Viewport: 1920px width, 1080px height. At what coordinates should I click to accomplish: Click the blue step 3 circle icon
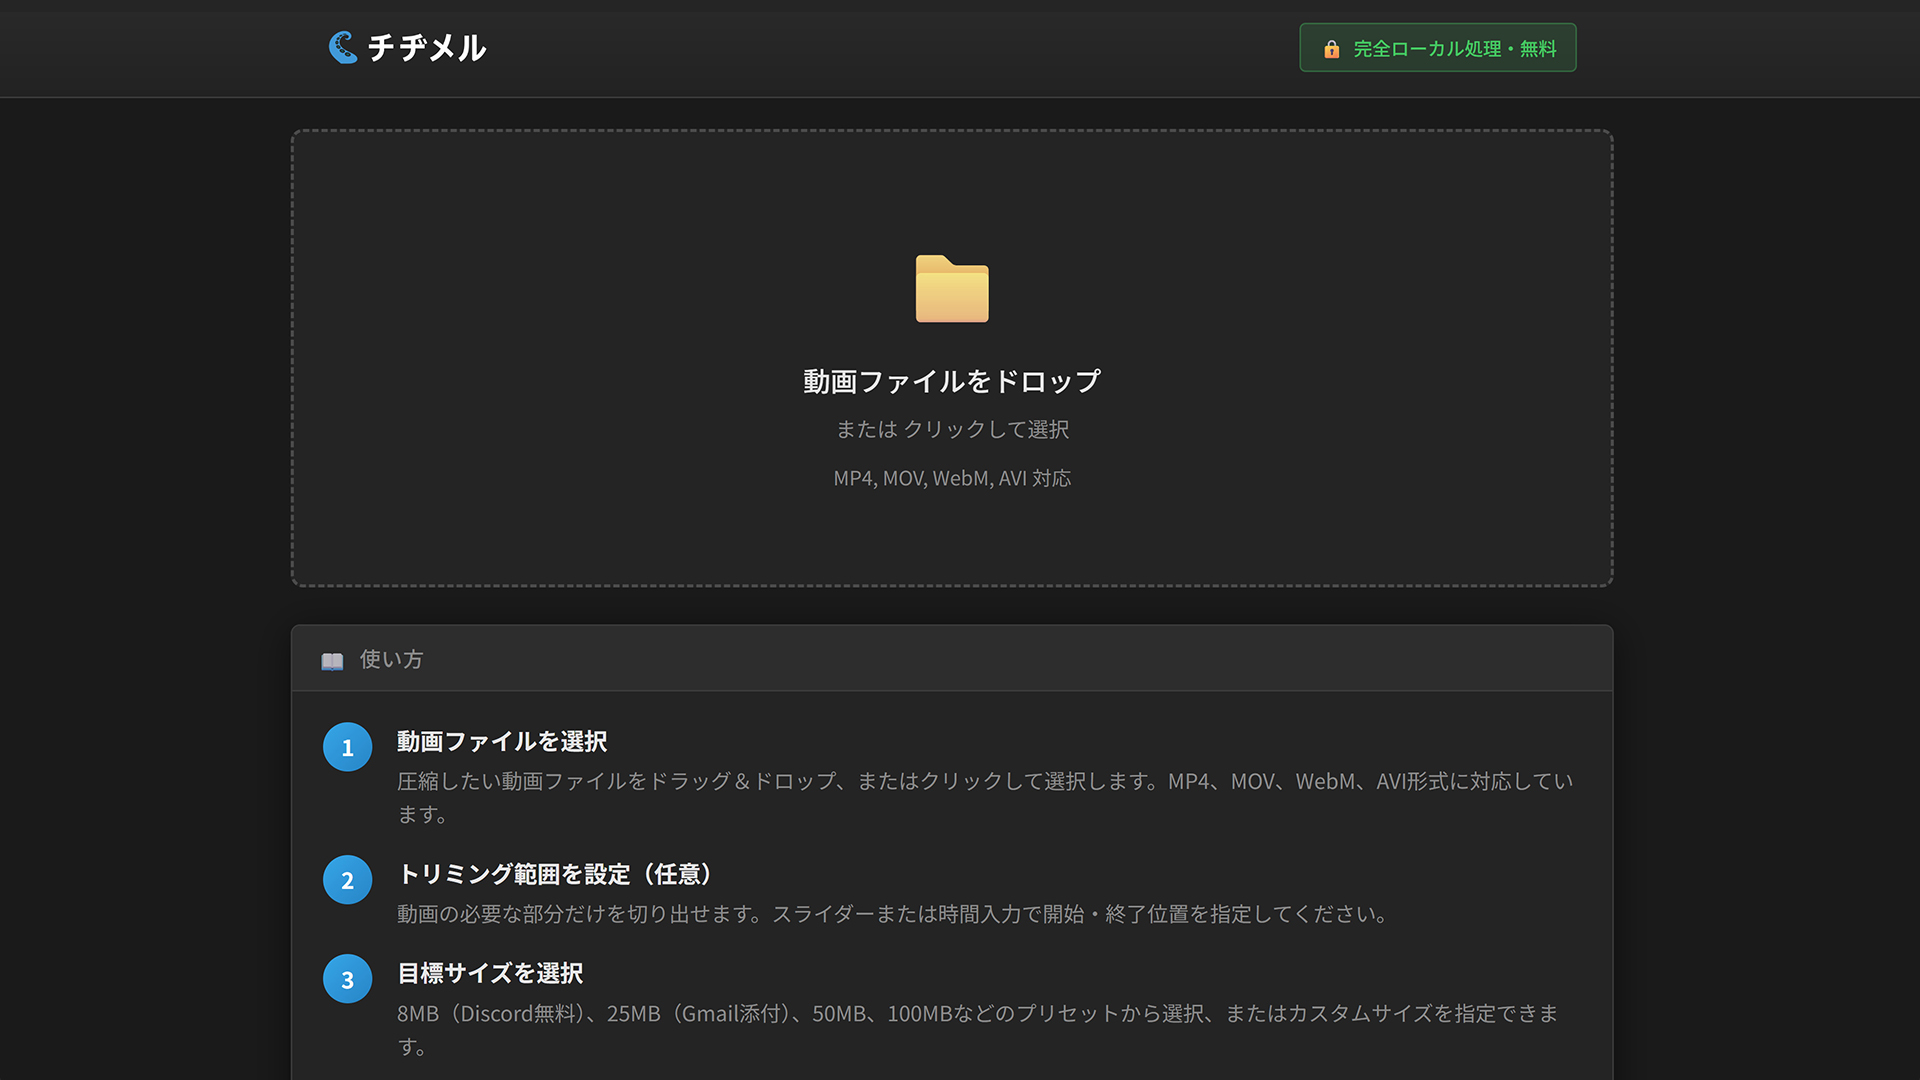(347, 979)
